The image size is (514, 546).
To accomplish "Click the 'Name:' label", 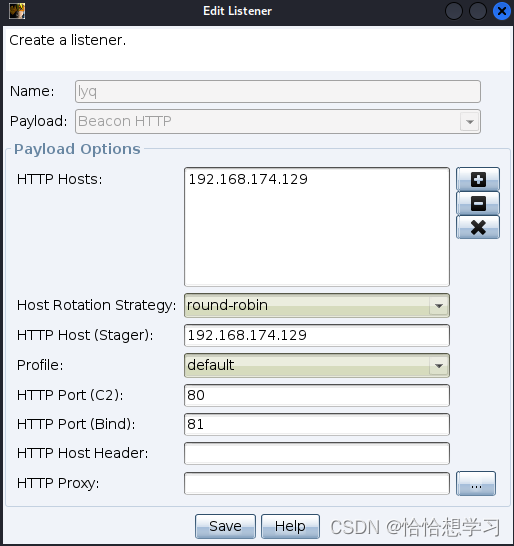I will (32, 92).
